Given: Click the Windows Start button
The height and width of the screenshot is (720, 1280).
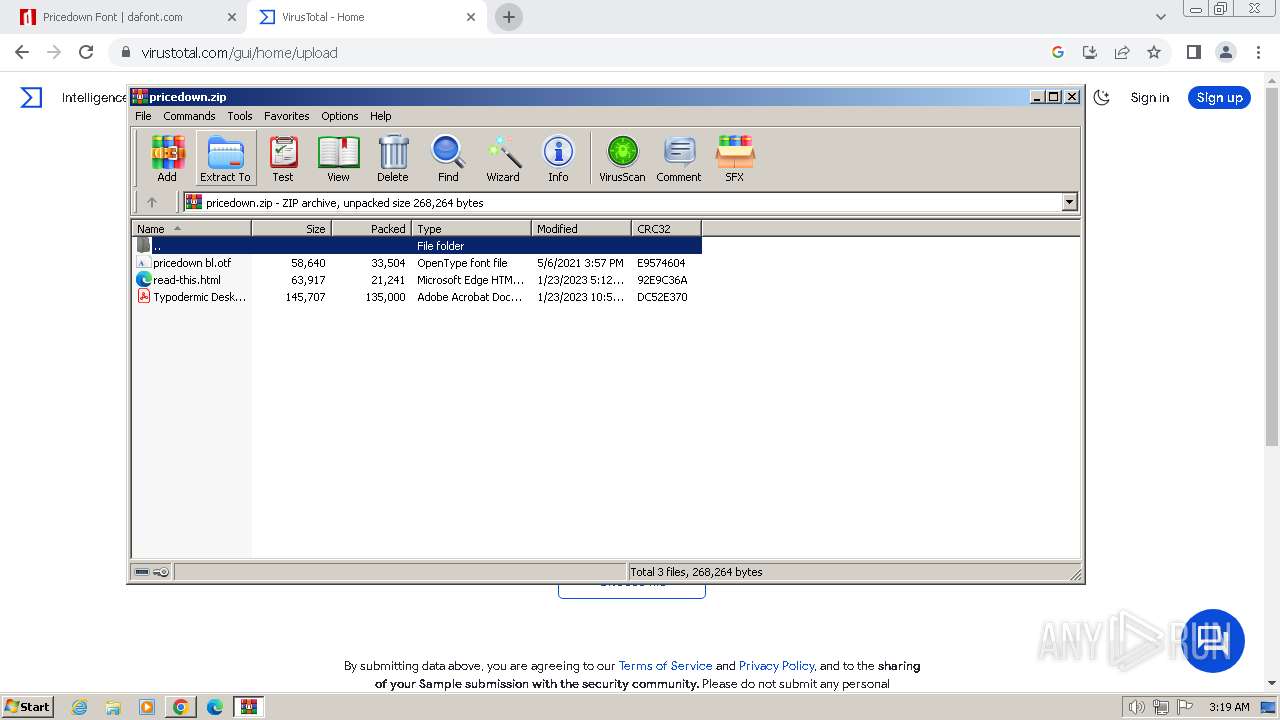Looking at the screenshot, I should coord(28,706).
